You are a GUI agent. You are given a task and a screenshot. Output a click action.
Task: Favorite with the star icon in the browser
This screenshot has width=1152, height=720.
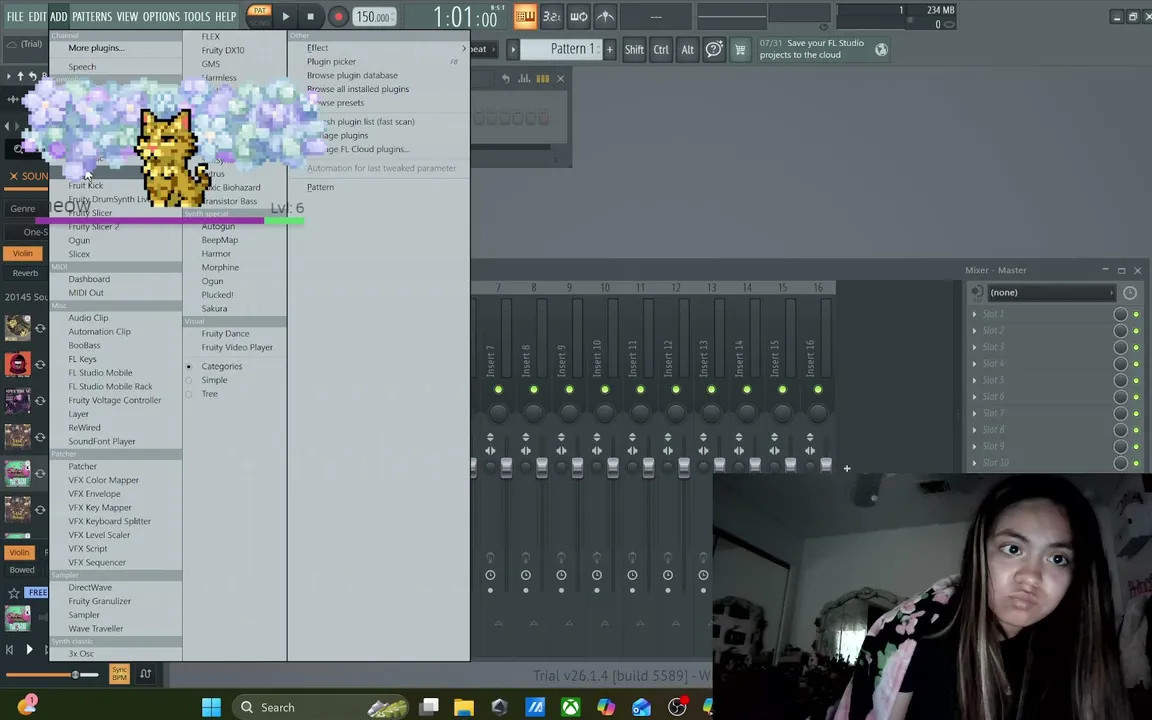point(13,592)
